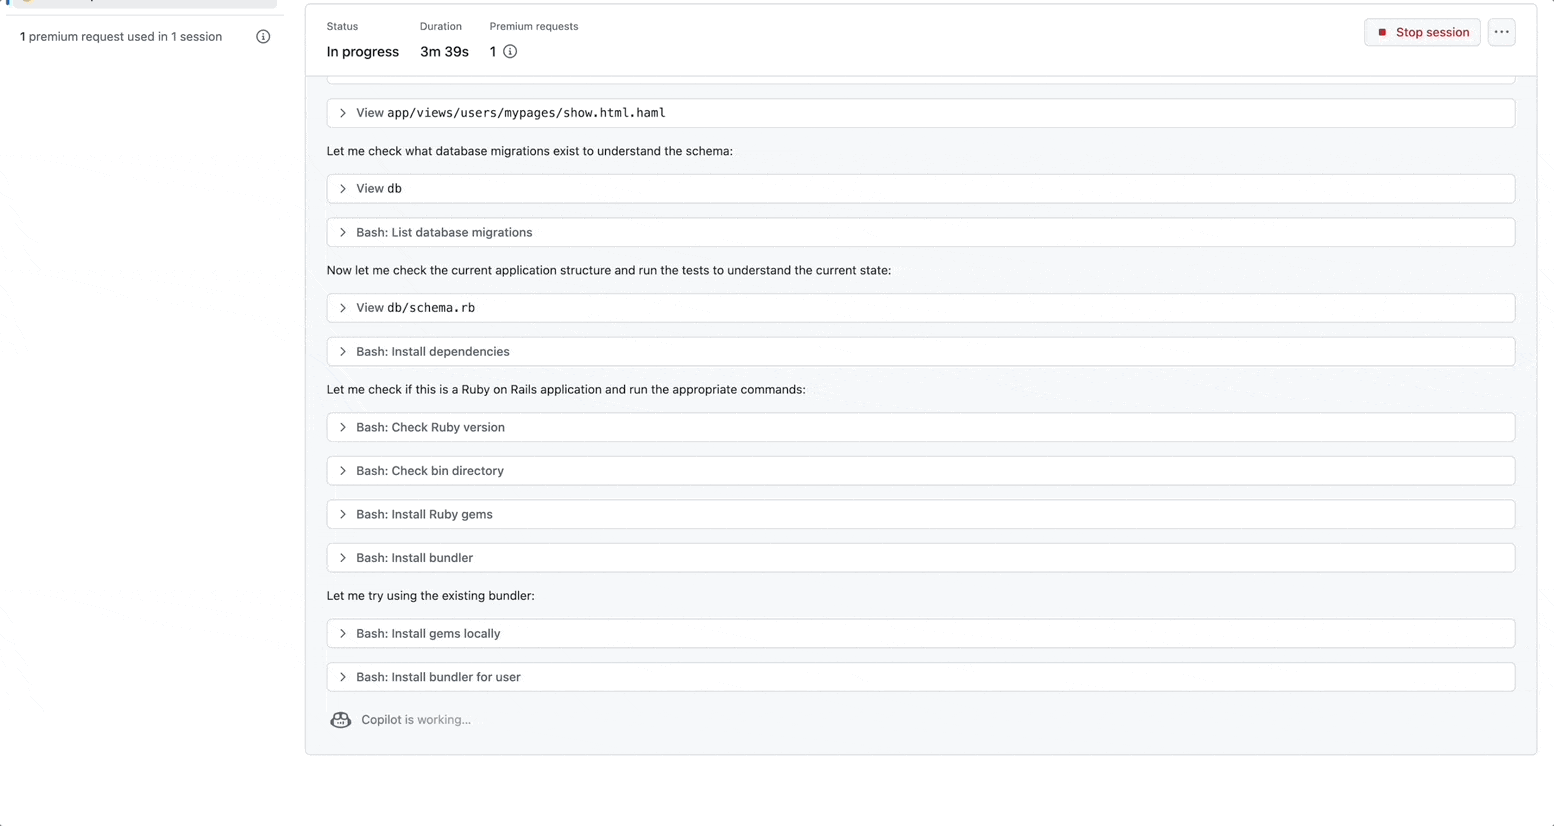Click the 'Bash: Install gems locally' label
The image size is (1554, 826).
(x=428, y=634)
